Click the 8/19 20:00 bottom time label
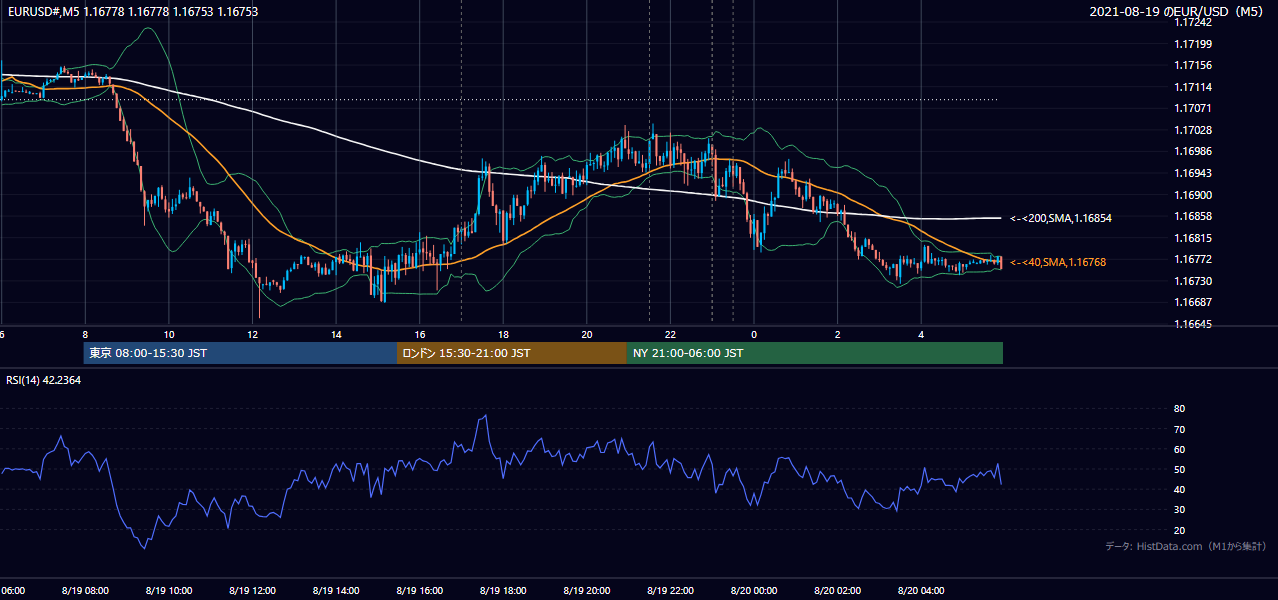 click(586, 590)
